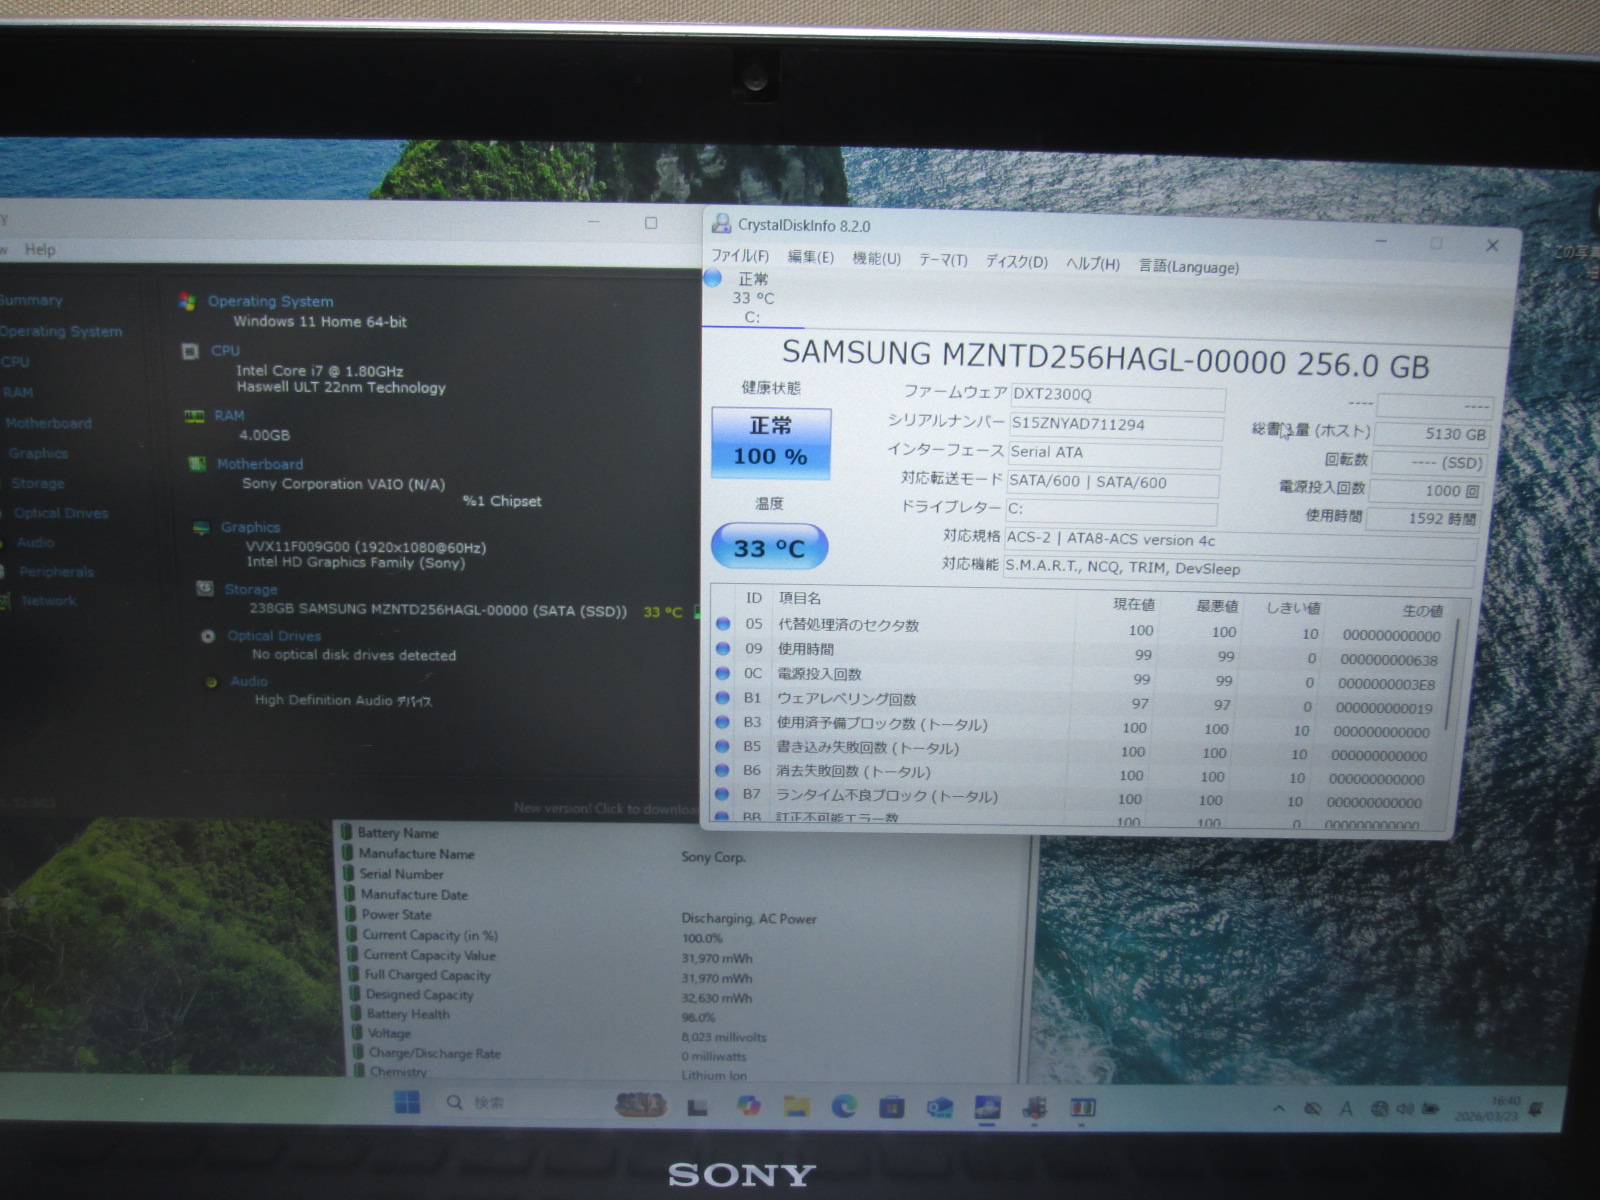
Task: Click the green Motherboard icon in the summary
Action: [x=198, y=464]
